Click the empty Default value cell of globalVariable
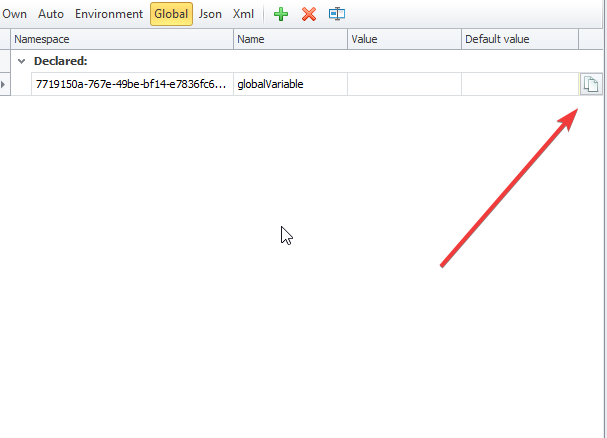This screenshot has width=607, height=438. [520, 84]
